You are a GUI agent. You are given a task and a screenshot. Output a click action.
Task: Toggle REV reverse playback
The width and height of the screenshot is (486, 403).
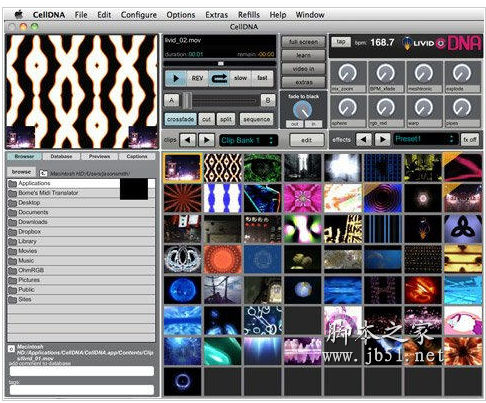point(197,78)
